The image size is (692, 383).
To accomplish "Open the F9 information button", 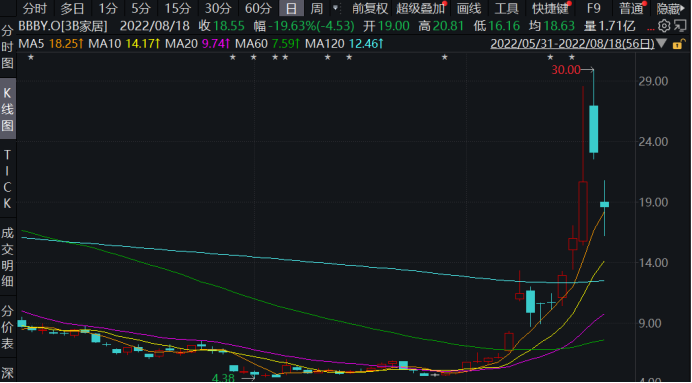I will click(x=594, y=8).
